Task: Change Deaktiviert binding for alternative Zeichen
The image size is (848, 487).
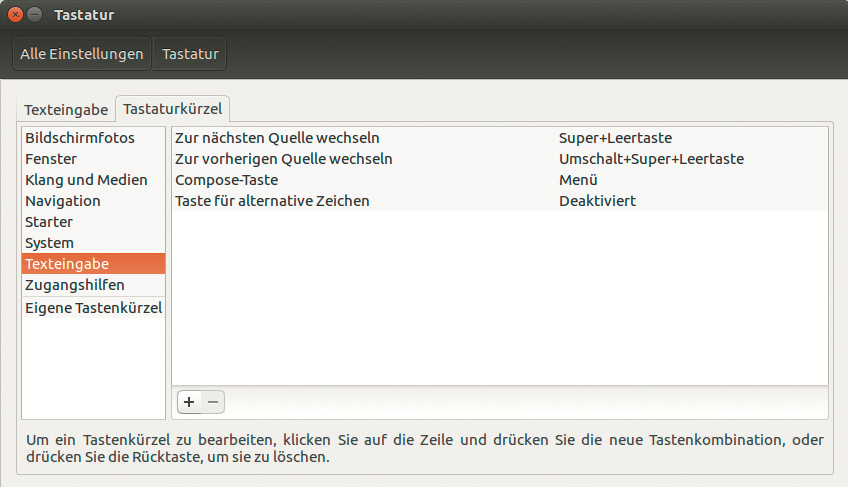Action: [x=597, y=201]
